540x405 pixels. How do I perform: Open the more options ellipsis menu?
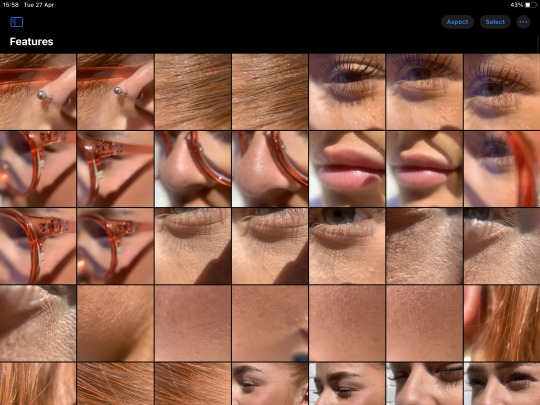click(523, 22)
